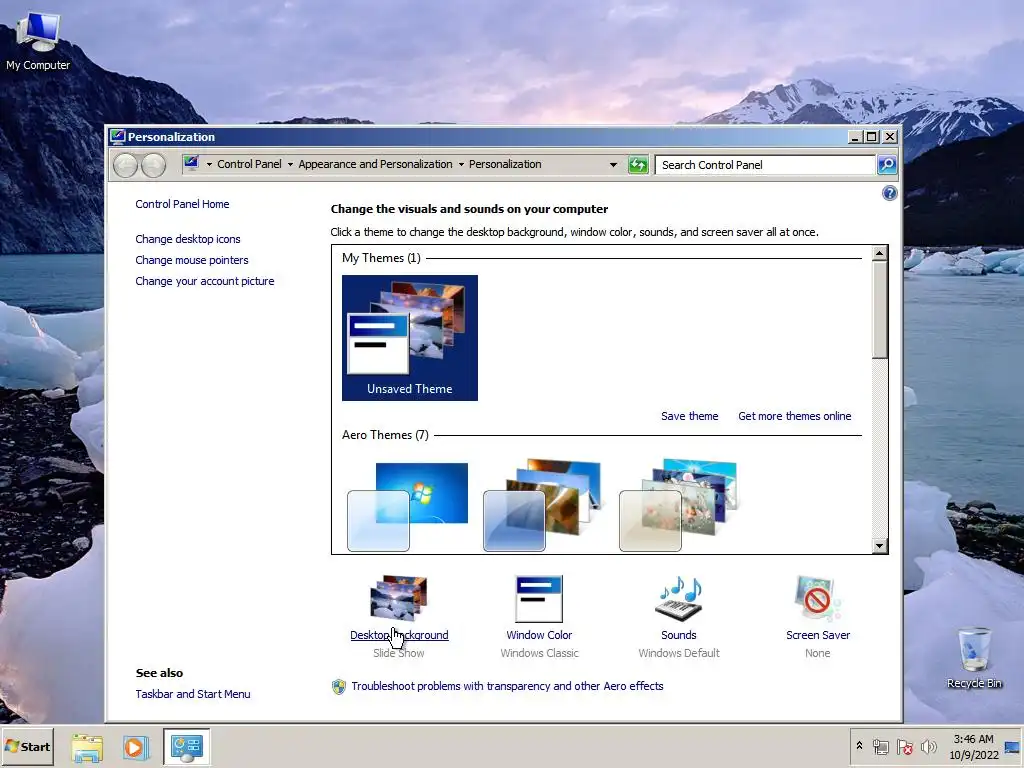Click the help question mark icon

click(889, 193)
